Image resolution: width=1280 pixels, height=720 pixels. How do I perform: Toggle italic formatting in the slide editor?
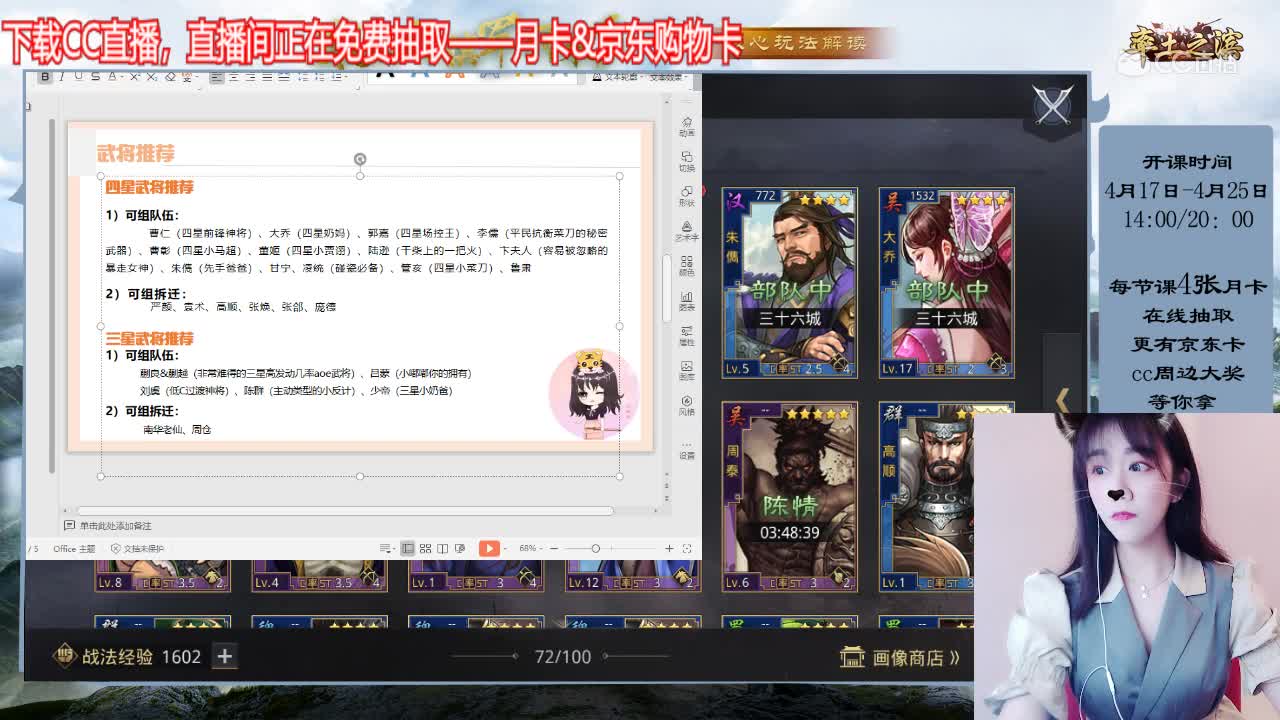pyautogui.click(x=62, y=77)
